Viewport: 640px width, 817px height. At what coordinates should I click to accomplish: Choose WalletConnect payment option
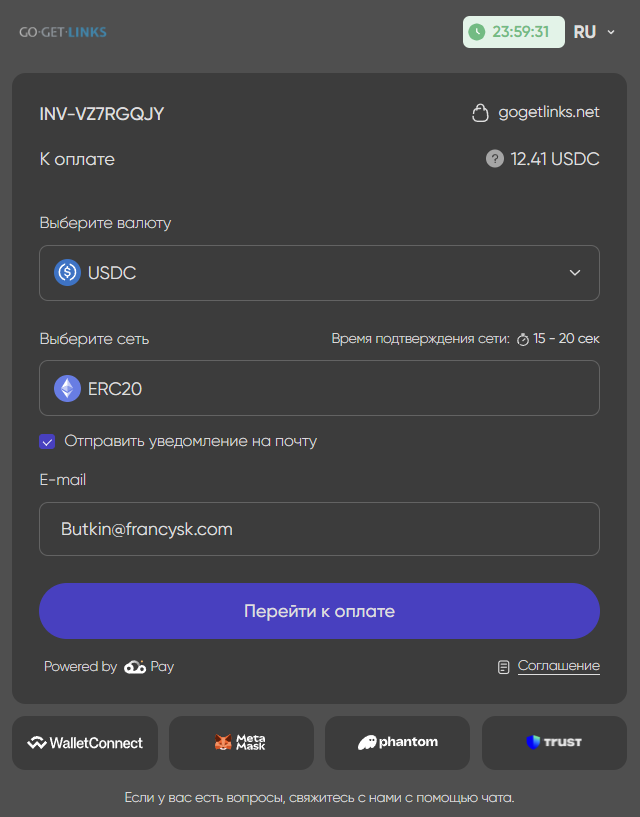85,743
